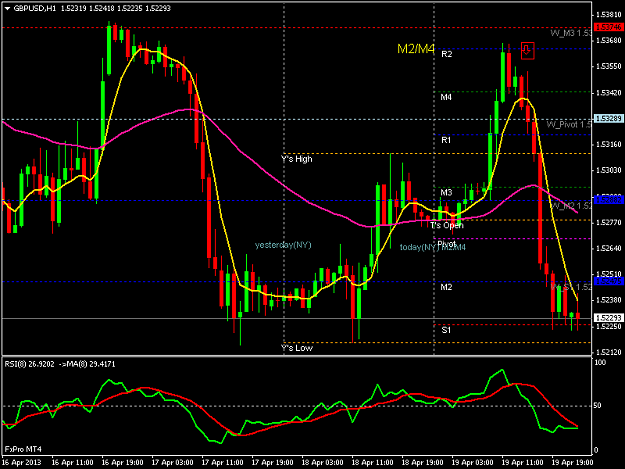Click the RSI(8) 26.9202 indicator label

(x=29, y=364)
